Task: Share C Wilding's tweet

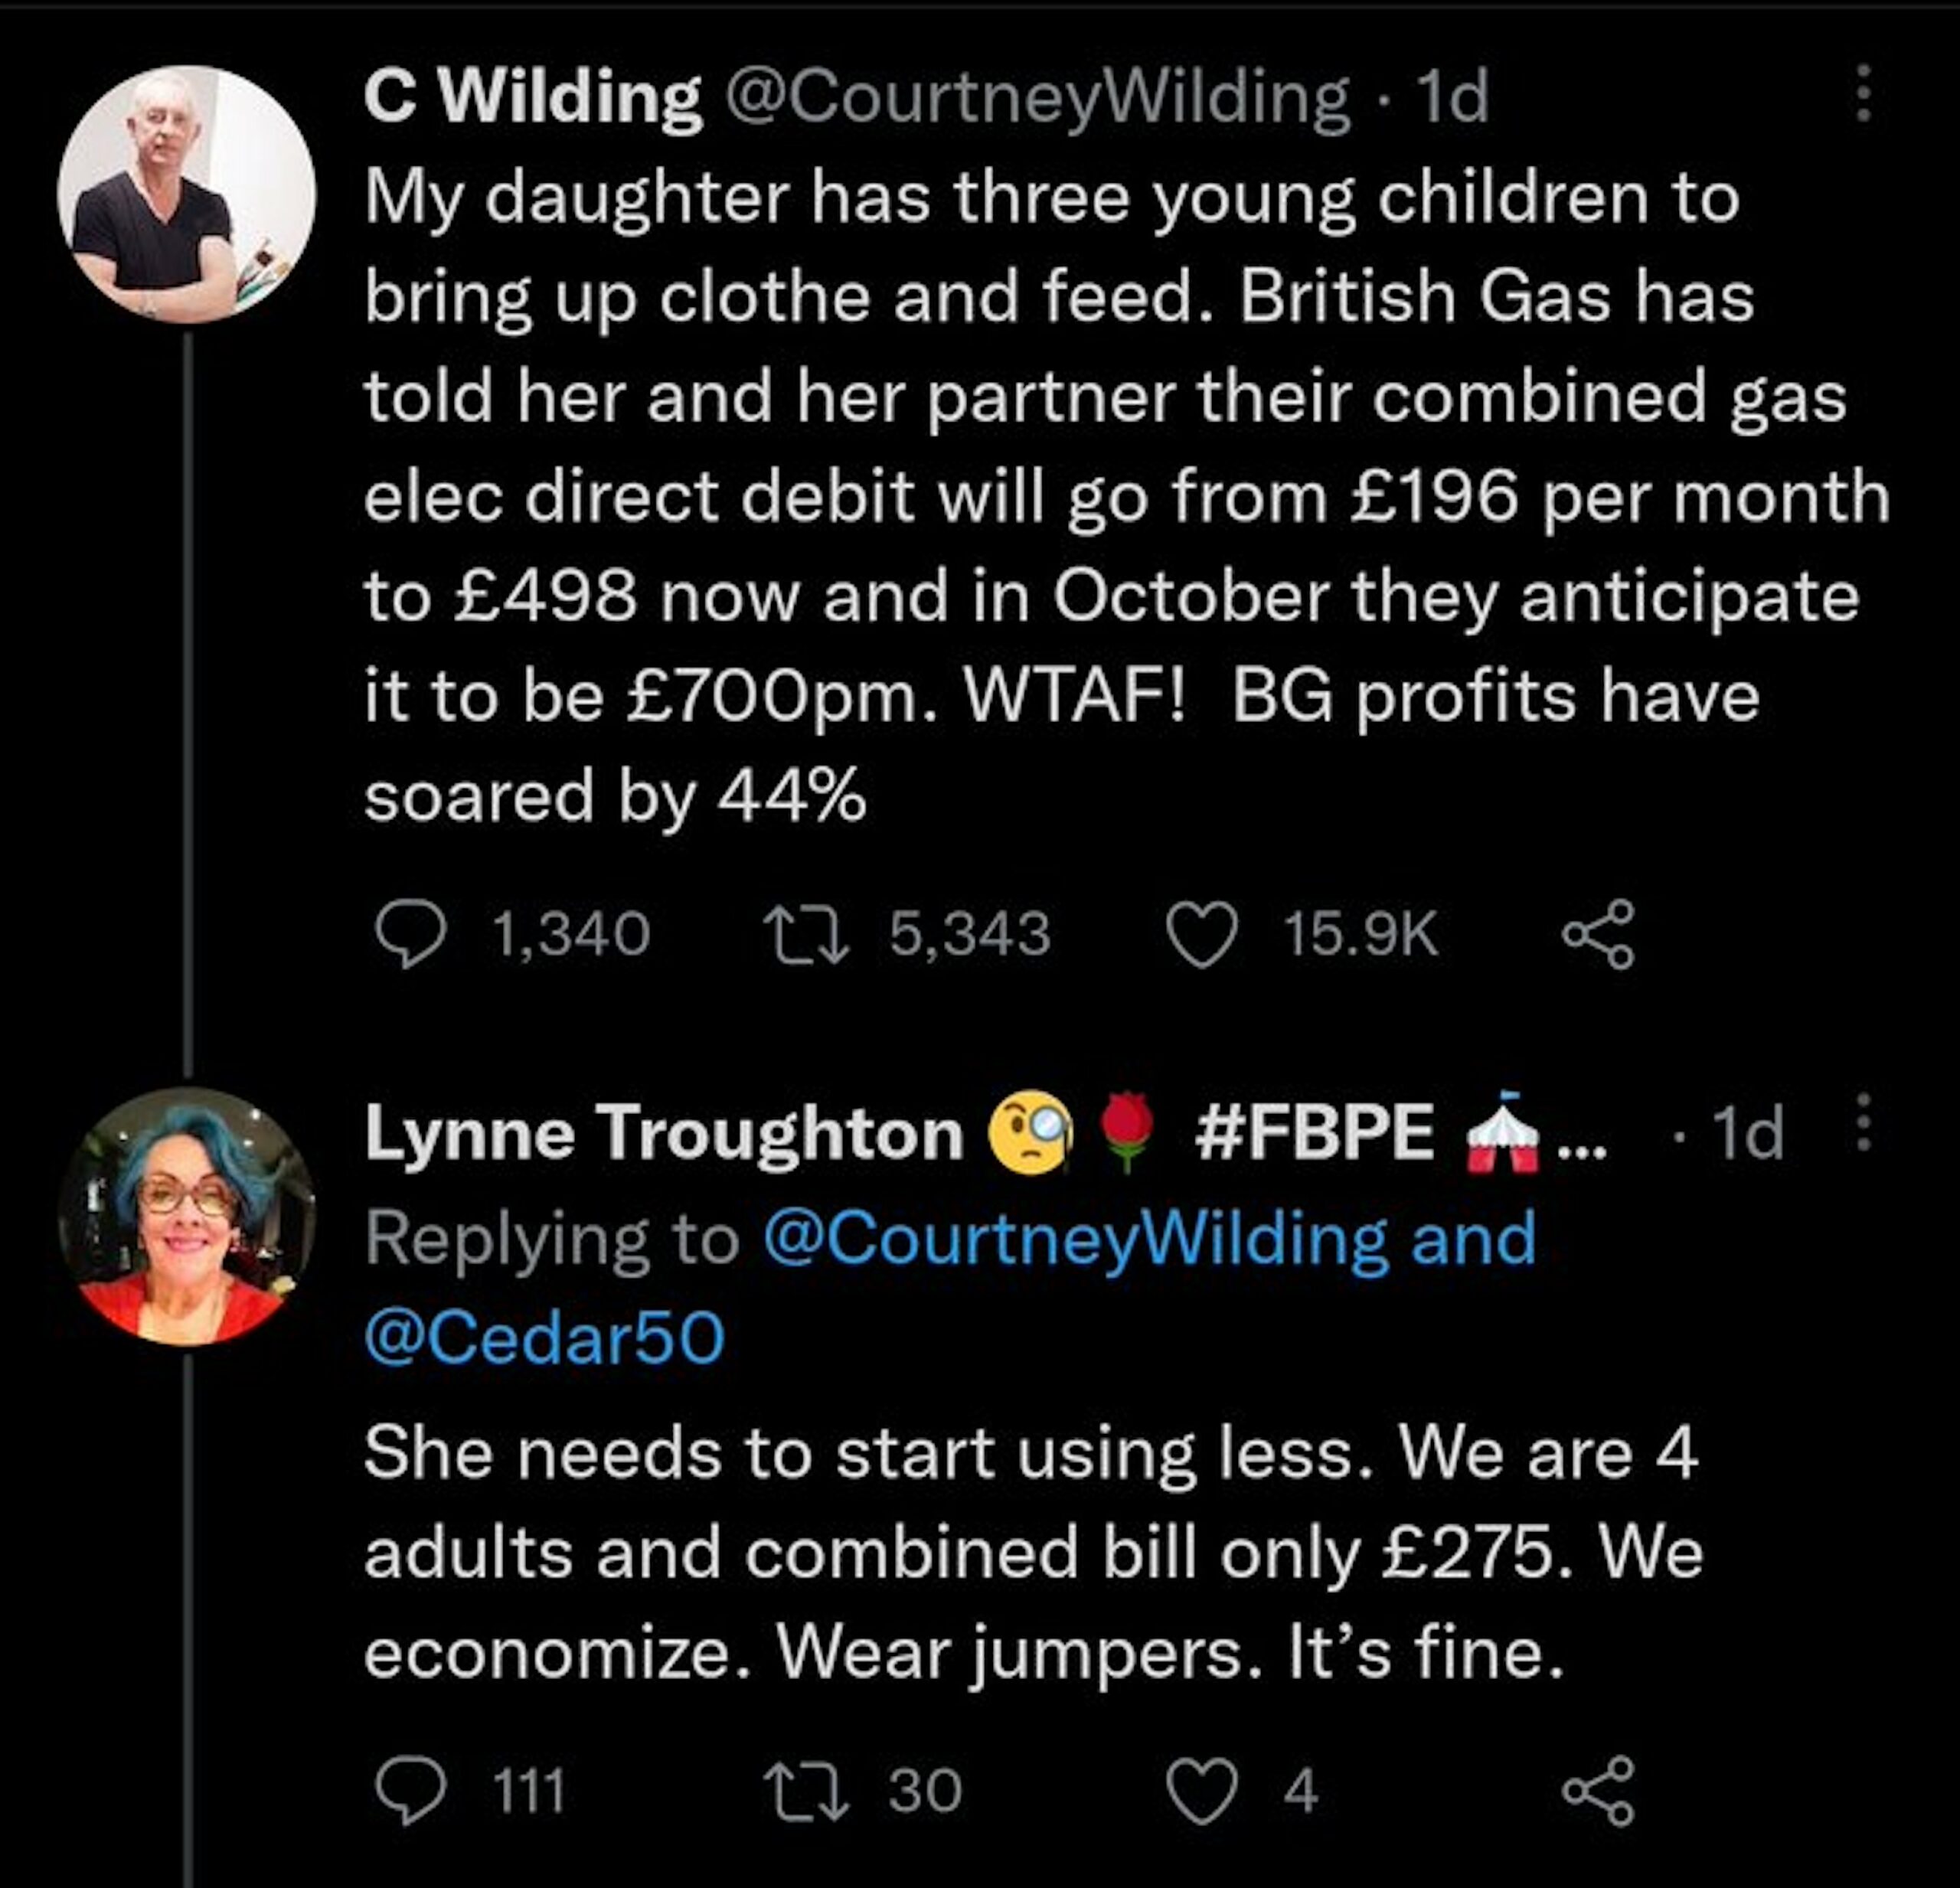Action: [x=1598, y=934]
